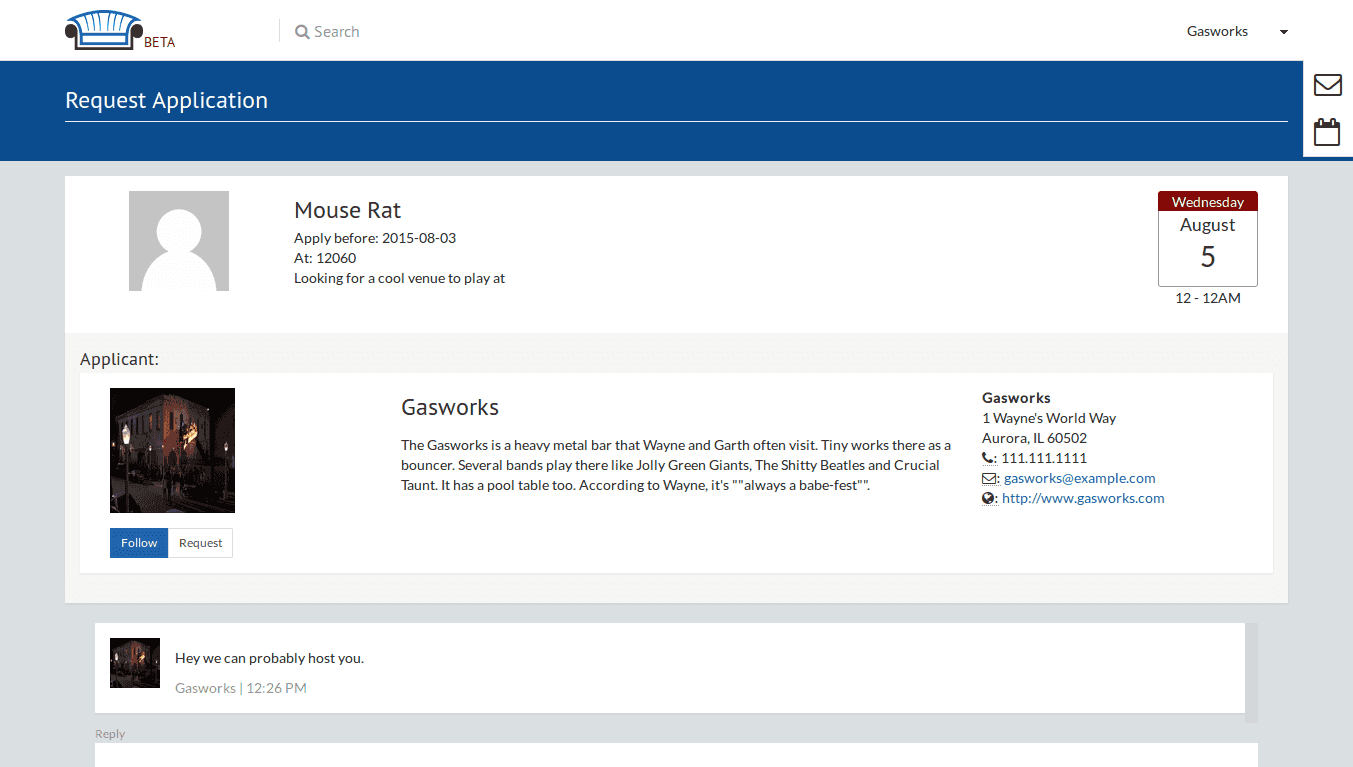
Task: Focus the Search field in header
Action: (337, 32)
